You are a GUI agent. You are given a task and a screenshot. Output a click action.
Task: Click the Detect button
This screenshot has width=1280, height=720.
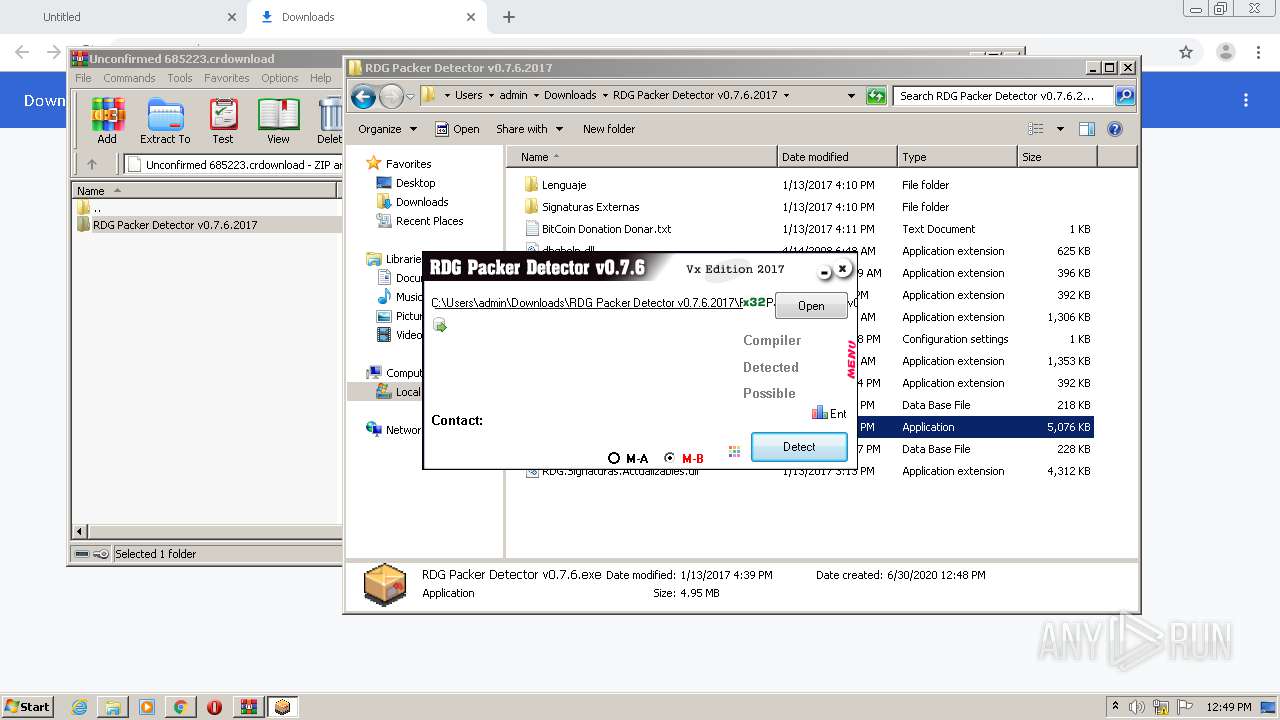click(799, 447)
